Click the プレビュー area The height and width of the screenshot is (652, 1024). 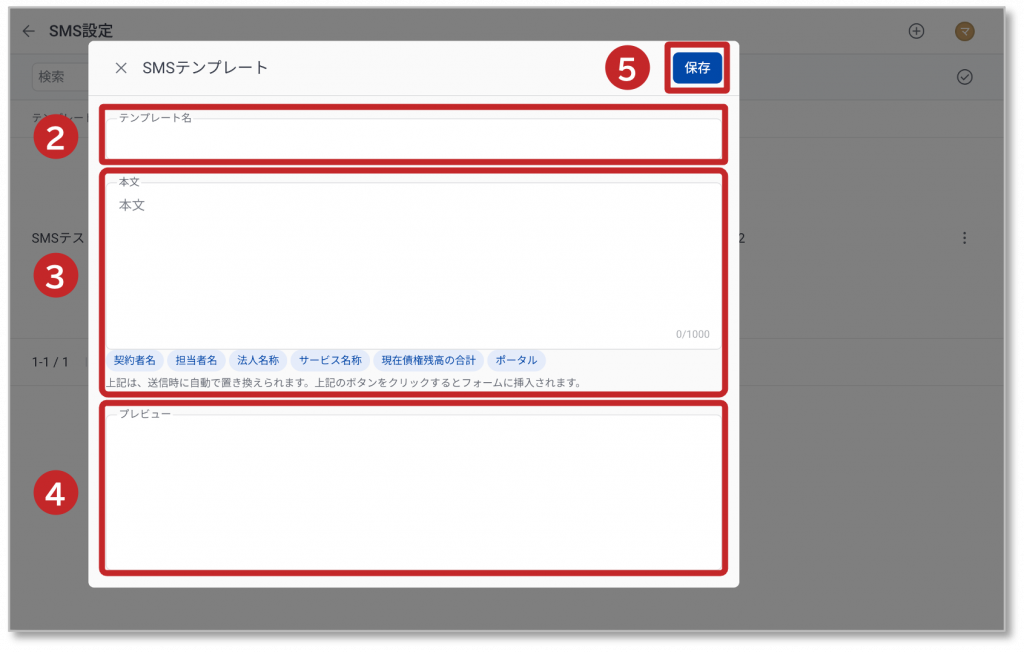pos(413,490)
